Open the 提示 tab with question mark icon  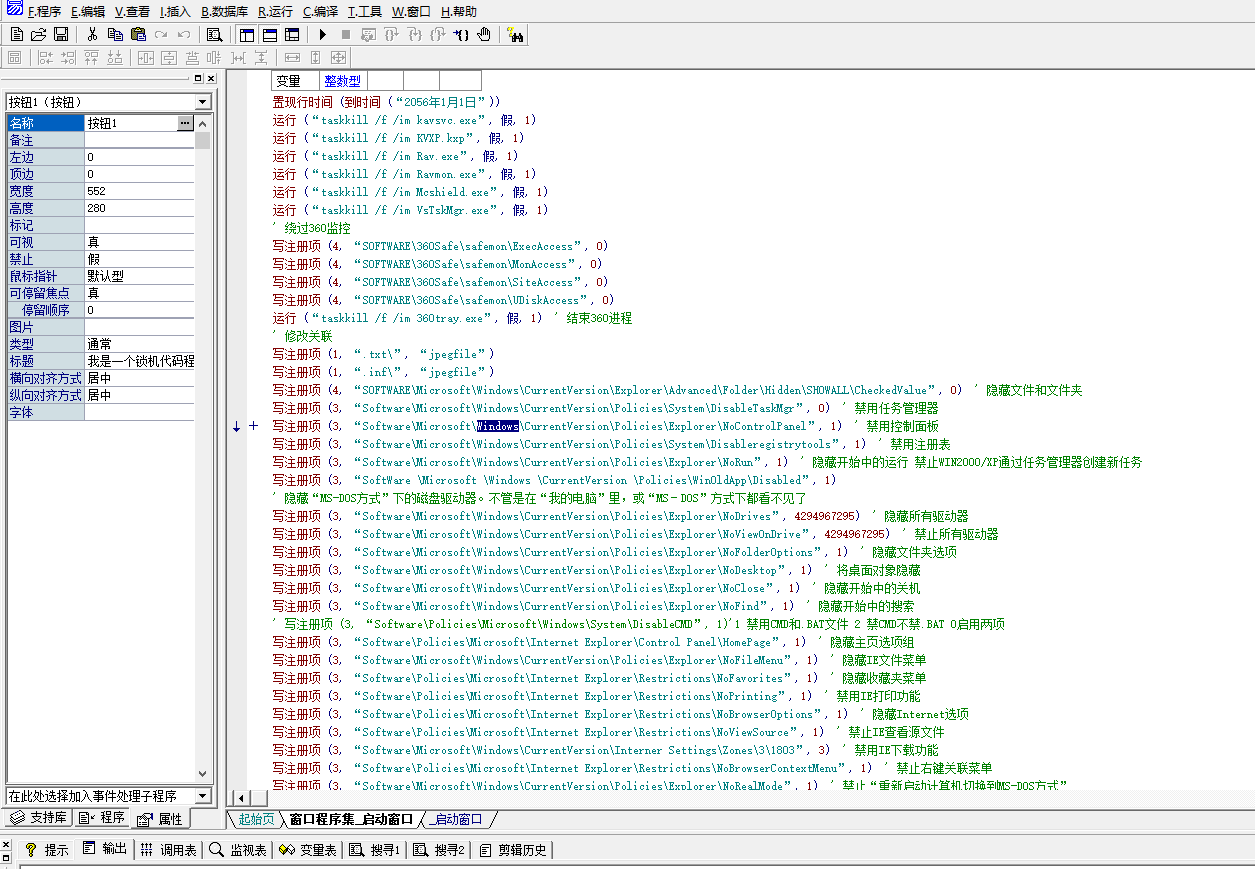47,849
